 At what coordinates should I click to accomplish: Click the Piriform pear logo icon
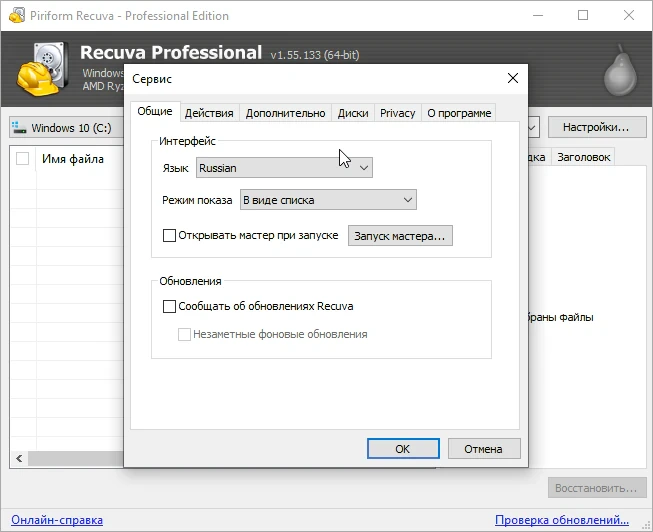(x=620, y=70)
